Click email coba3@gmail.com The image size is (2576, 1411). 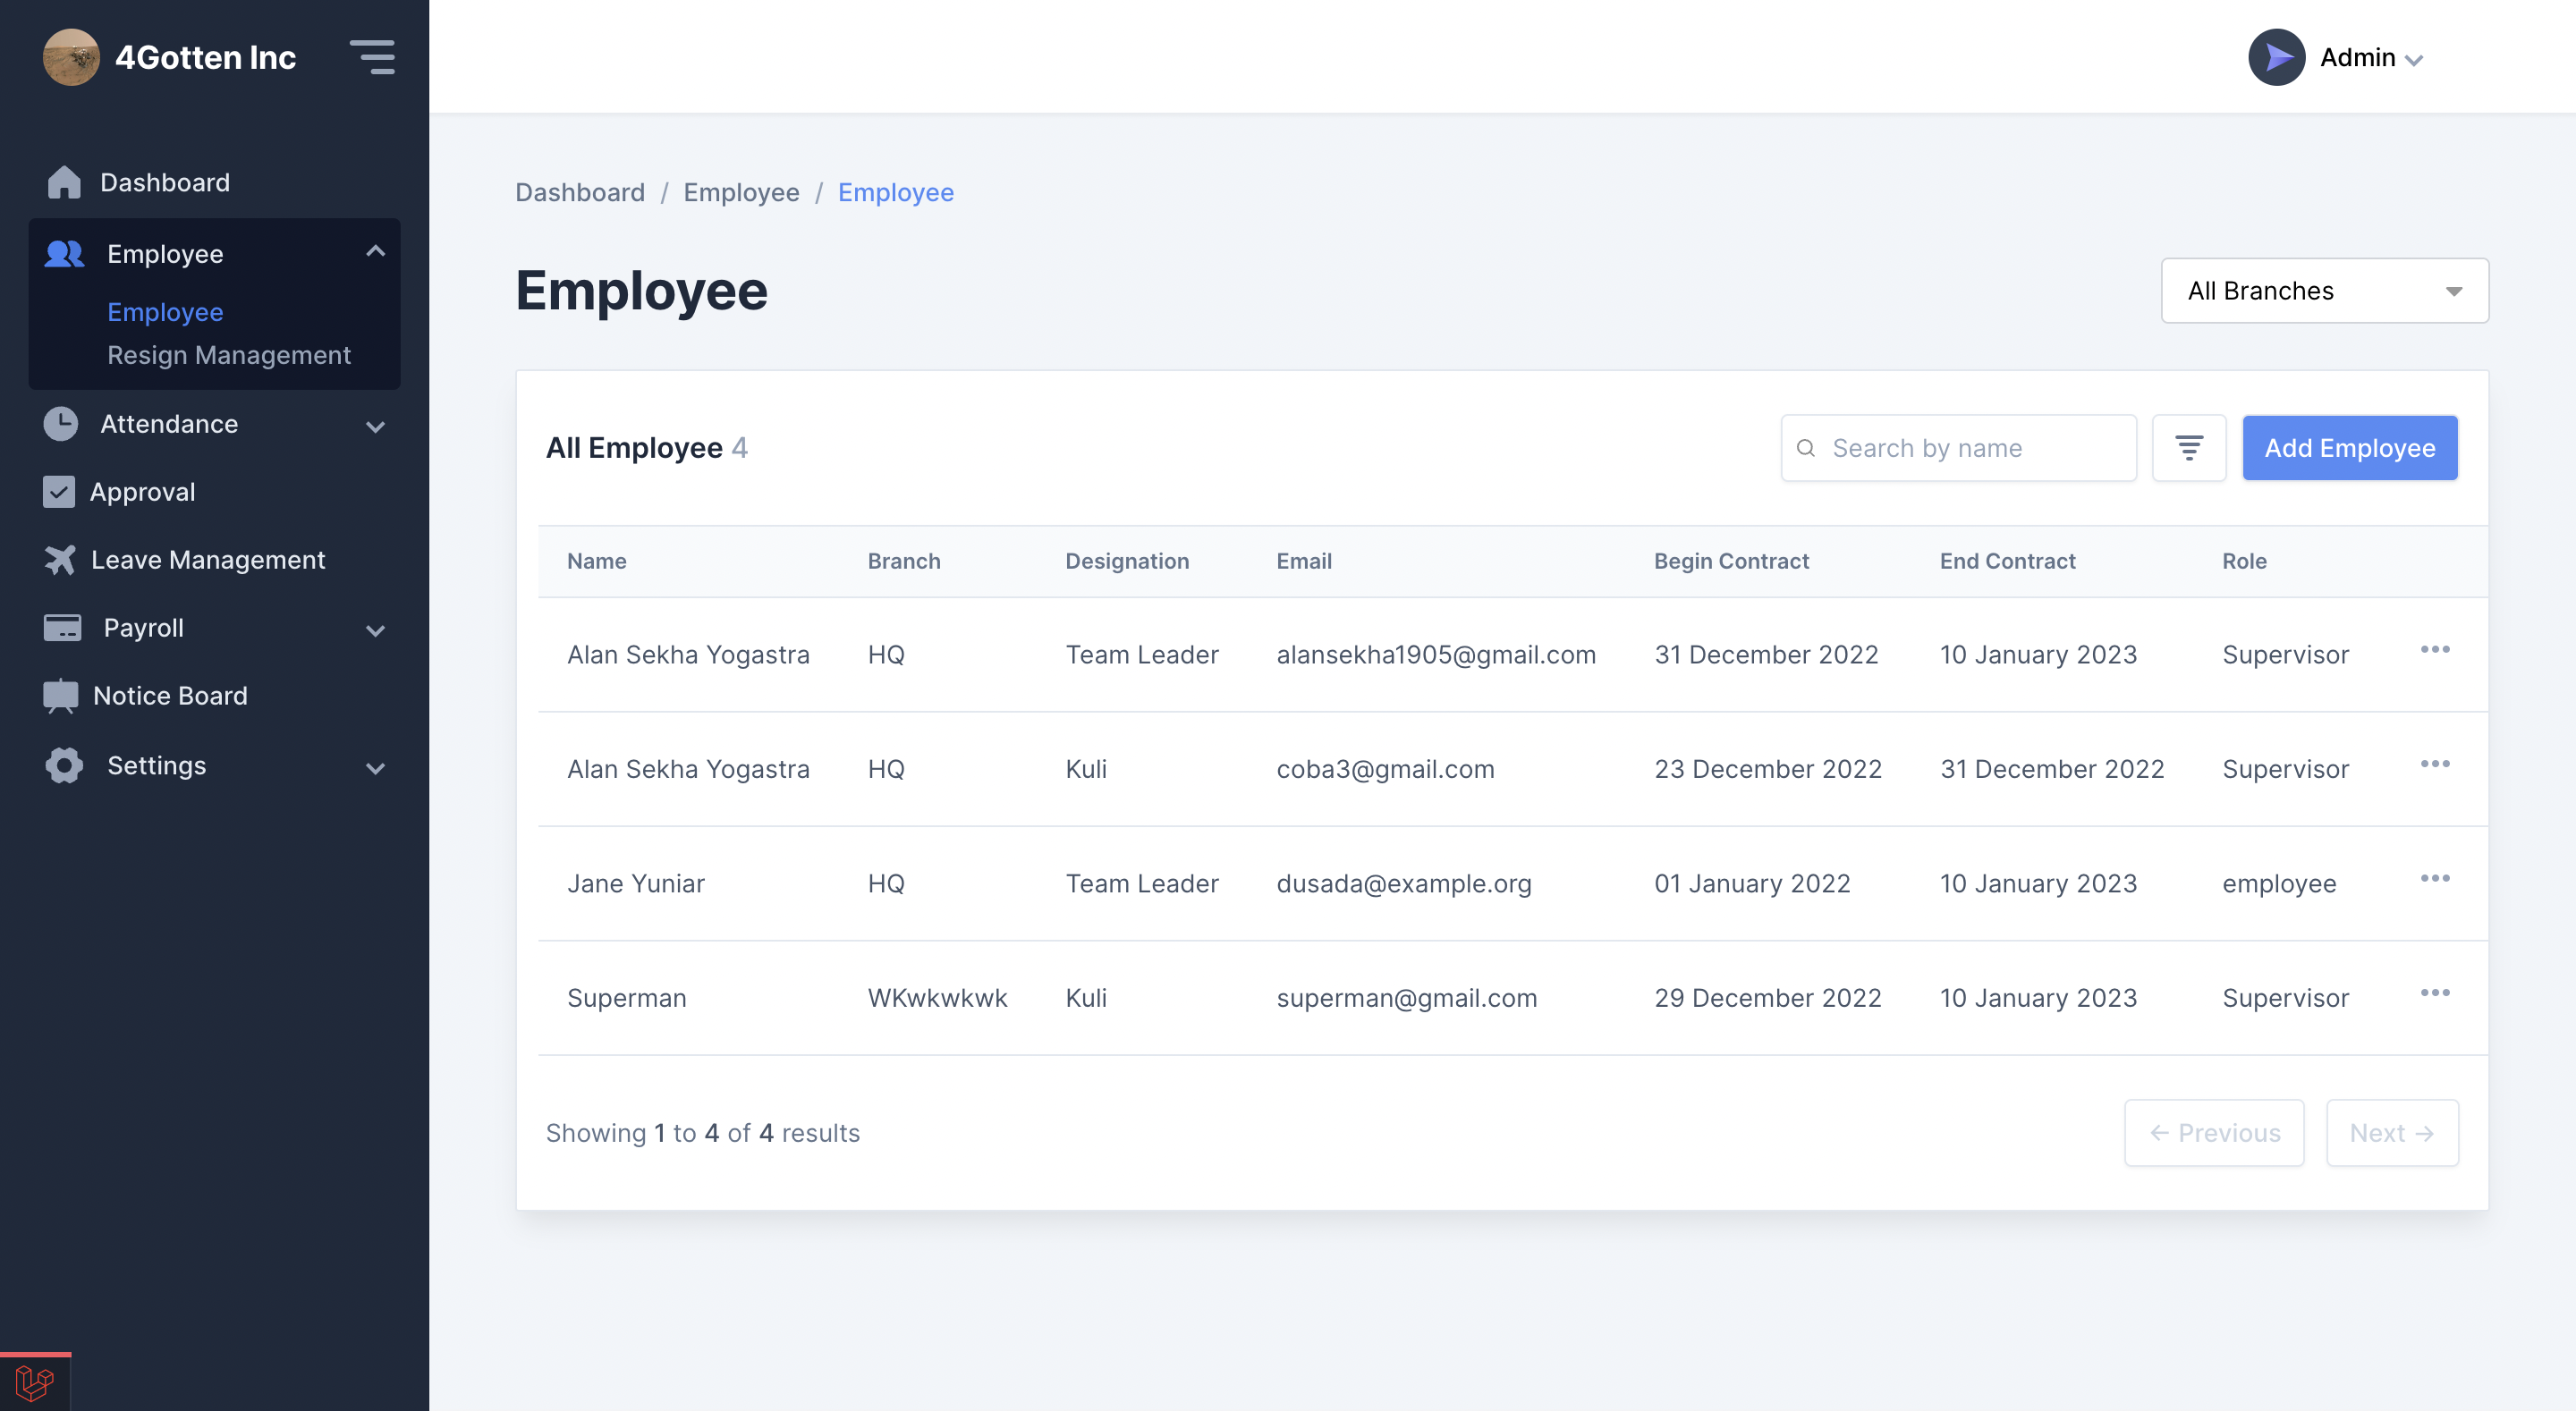1385,769
